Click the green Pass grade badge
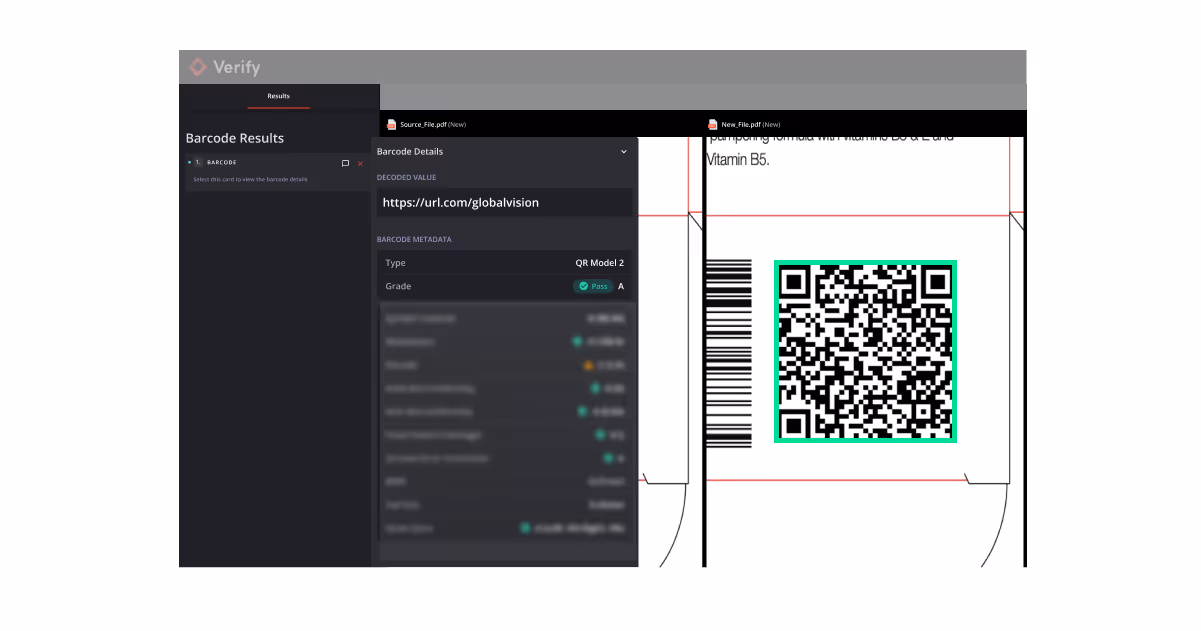 click(x=593, y=286)
